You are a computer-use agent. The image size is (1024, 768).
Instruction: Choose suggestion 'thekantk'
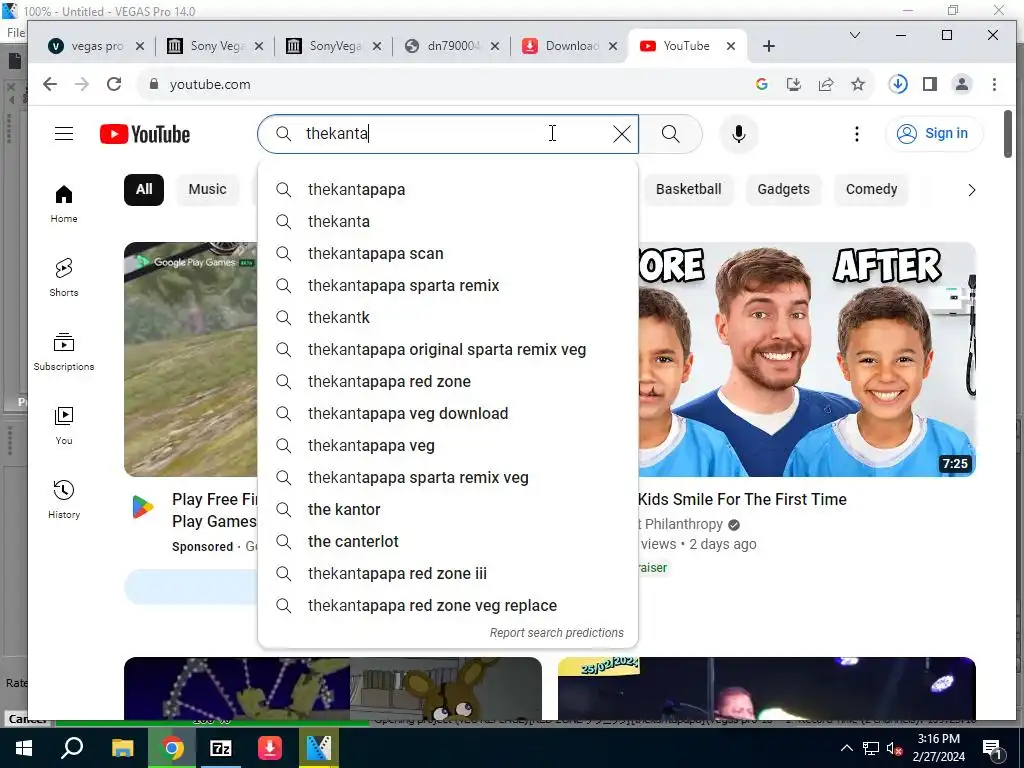click(x=448, y=317)
